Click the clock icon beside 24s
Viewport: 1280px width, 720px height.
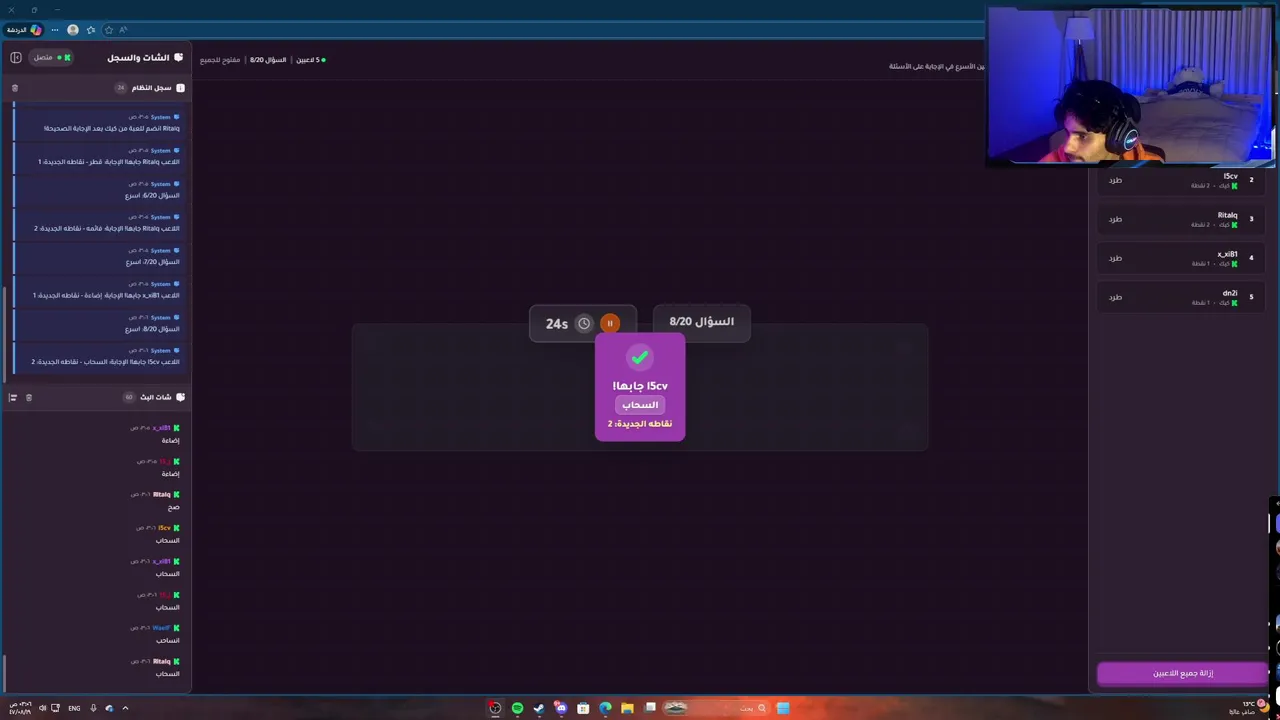click(584, 323)
